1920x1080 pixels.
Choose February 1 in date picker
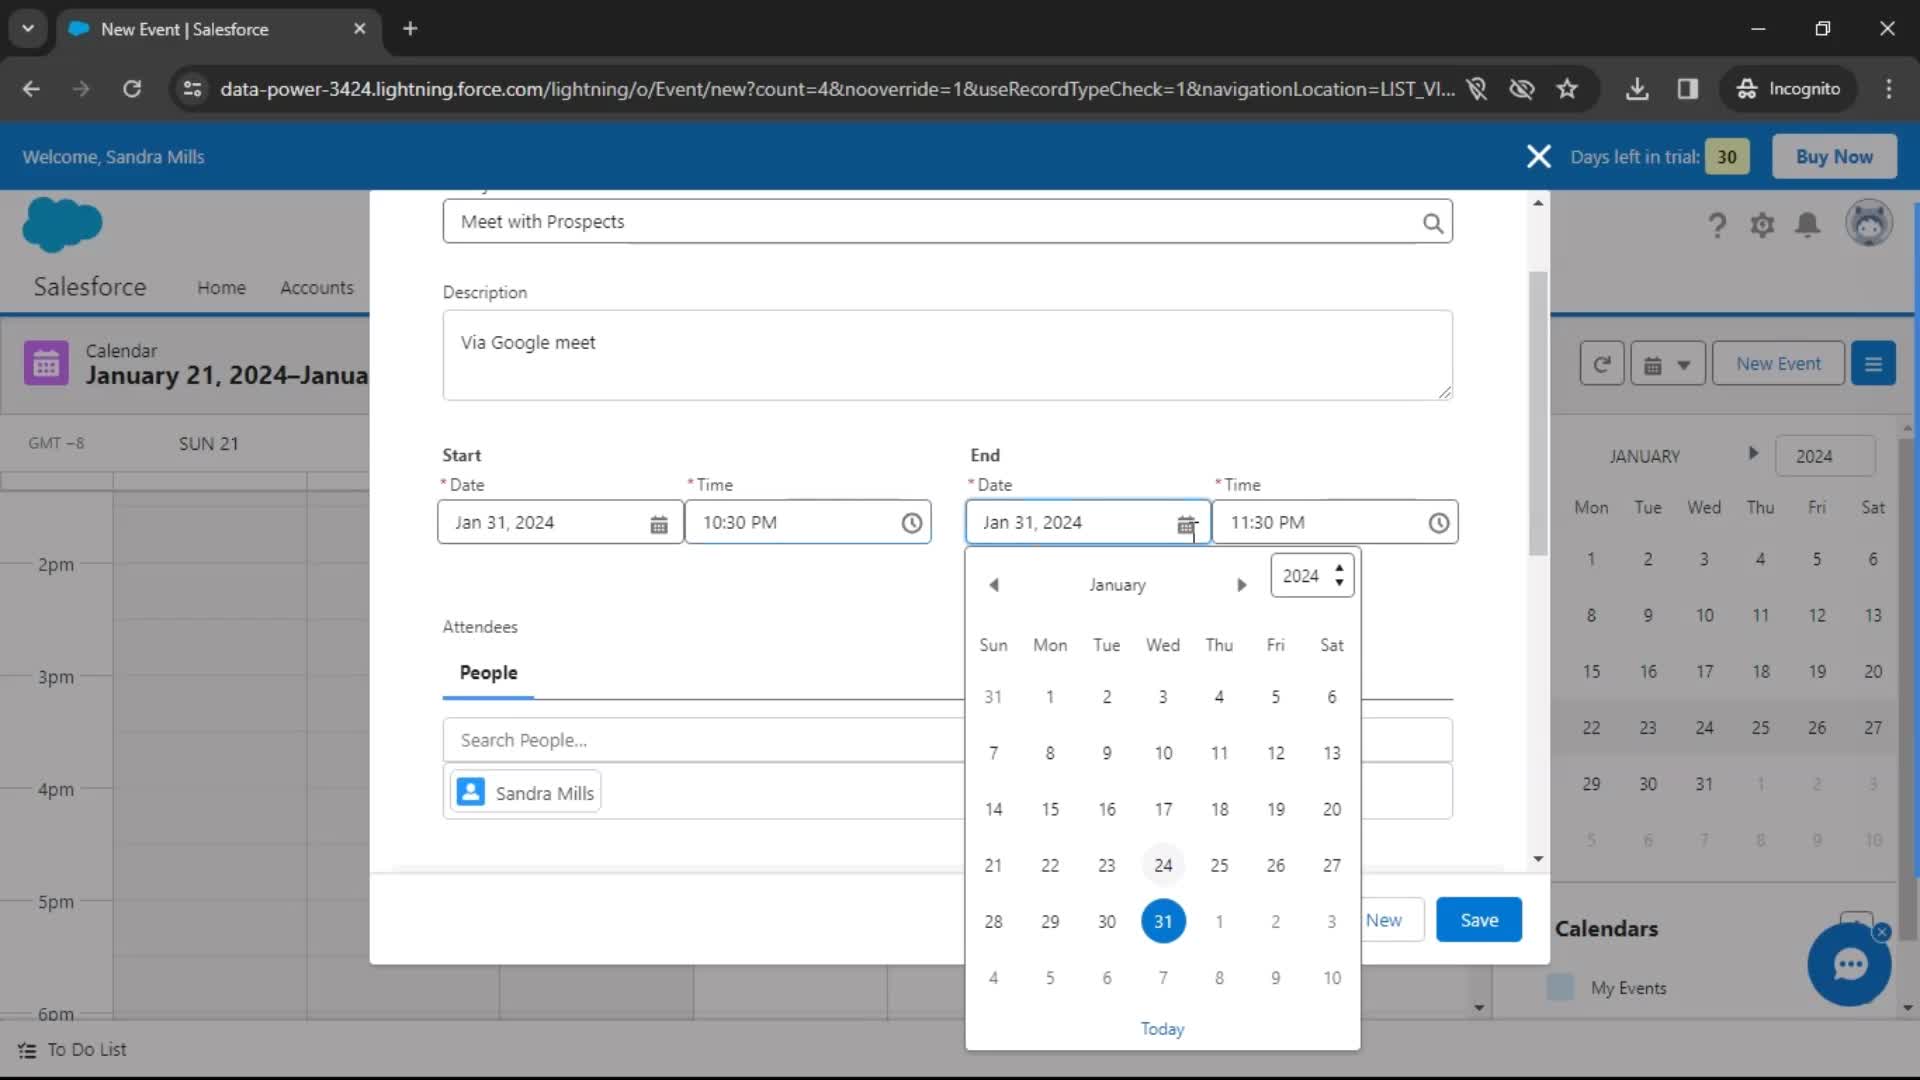pyautogui.click(x=1219, y=922)
